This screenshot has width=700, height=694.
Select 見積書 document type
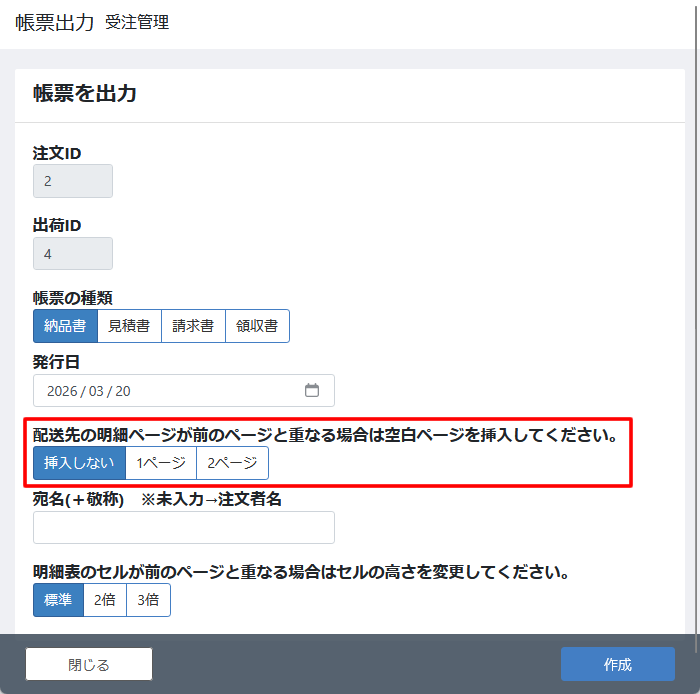[129, 326]
